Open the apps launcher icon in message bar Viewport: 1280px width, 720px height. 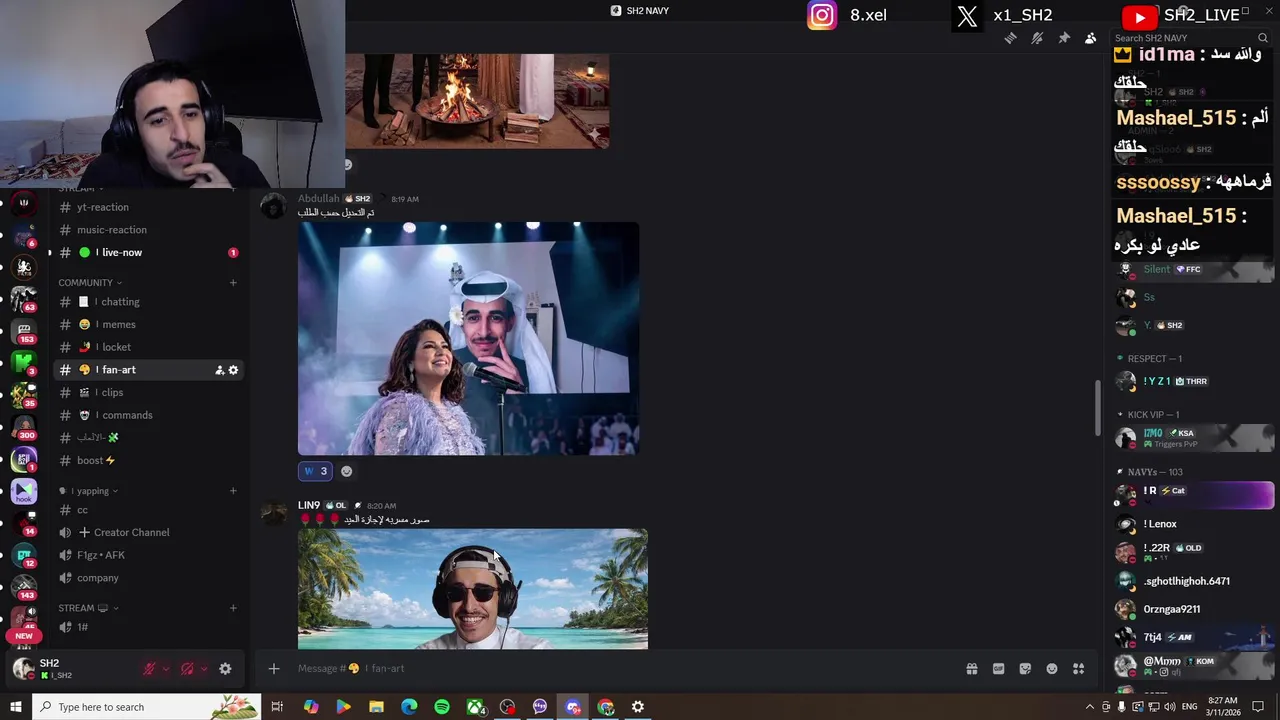point(1079,669)
